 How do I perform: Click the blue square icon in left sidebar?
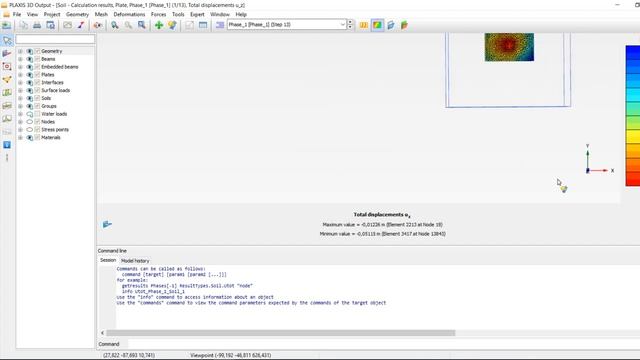[x=7, y=145]
